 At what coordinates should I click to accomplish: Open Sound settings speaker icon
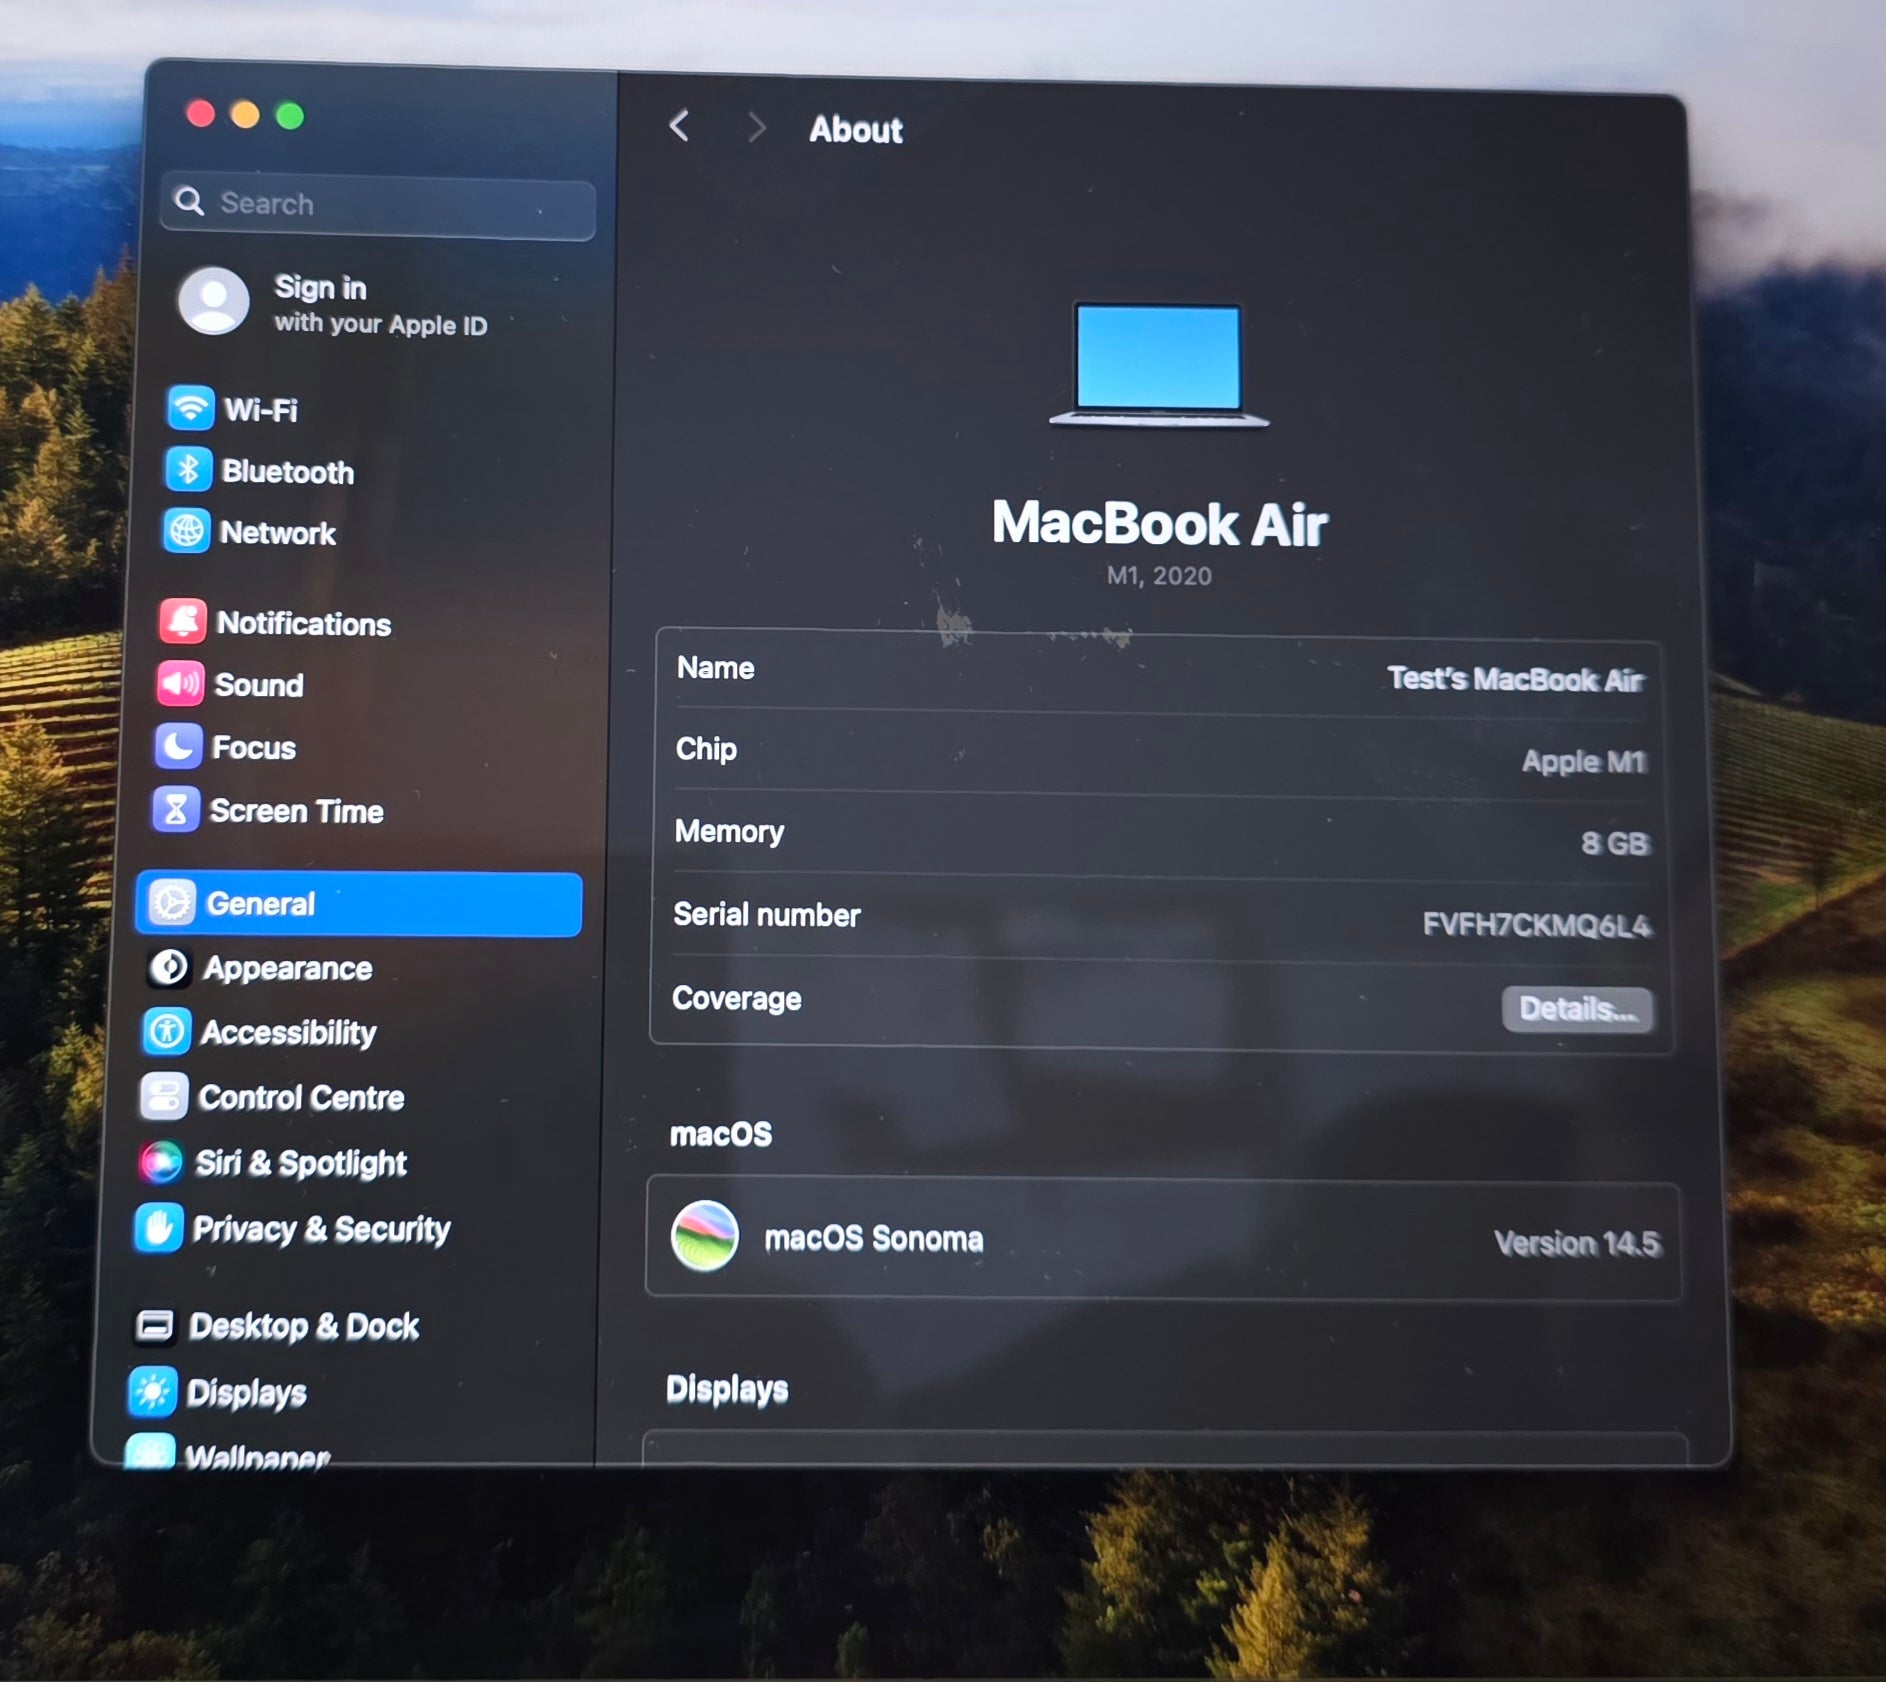point(180,684)
